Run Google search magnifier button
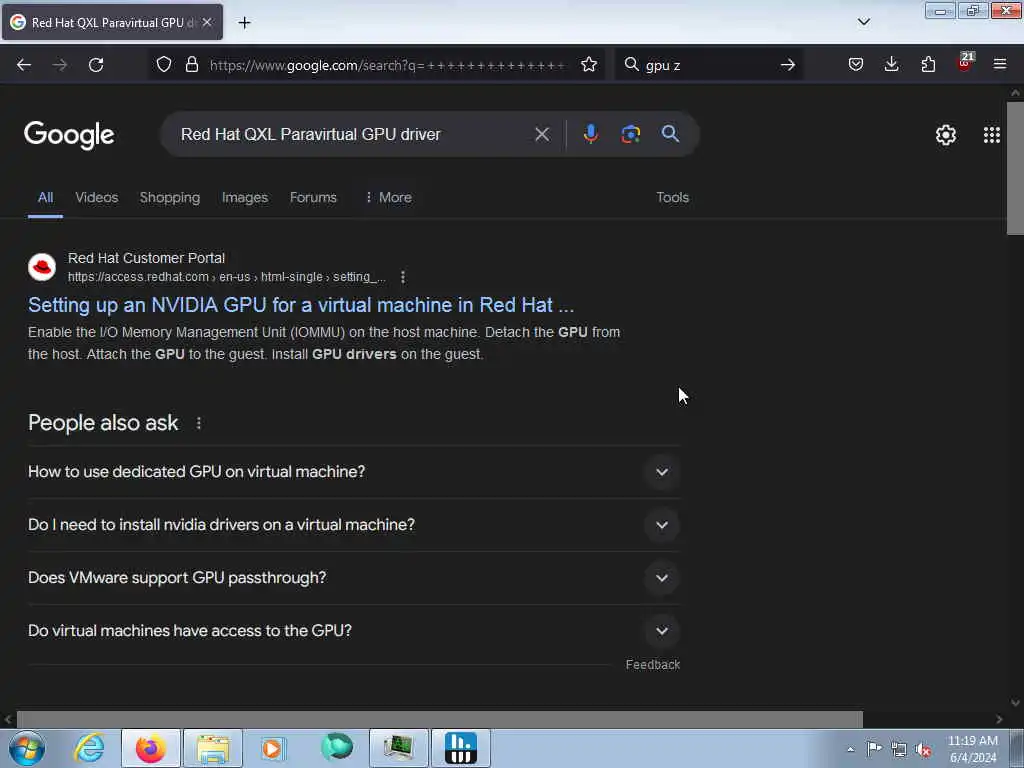This screenshot has width=1024, height=768. point(670,134)
